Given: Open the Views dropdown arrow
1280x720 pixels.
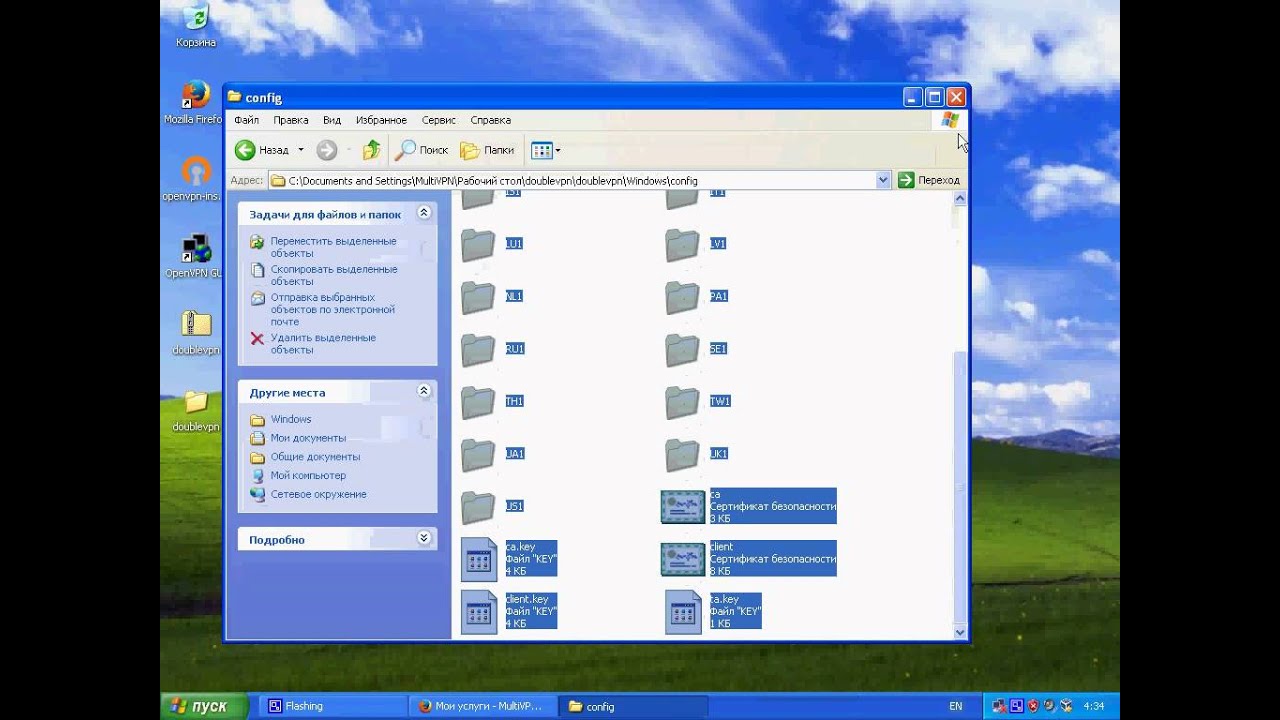Looking at the screenshot, I should click(558, 150).
